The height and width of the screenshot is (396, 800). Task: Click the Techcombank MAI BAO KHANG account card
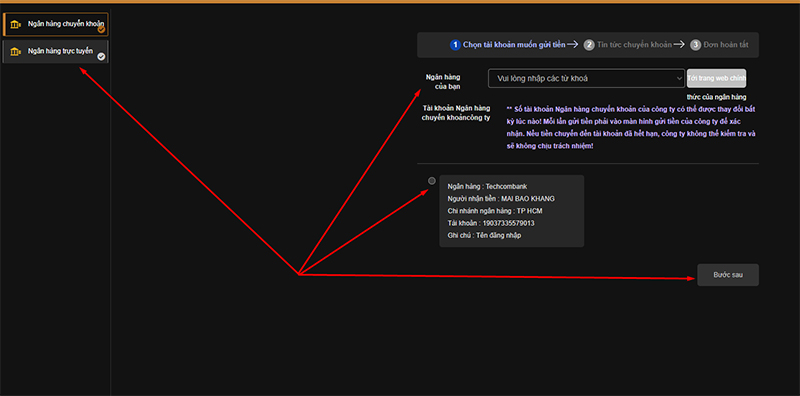click(511, 211)
